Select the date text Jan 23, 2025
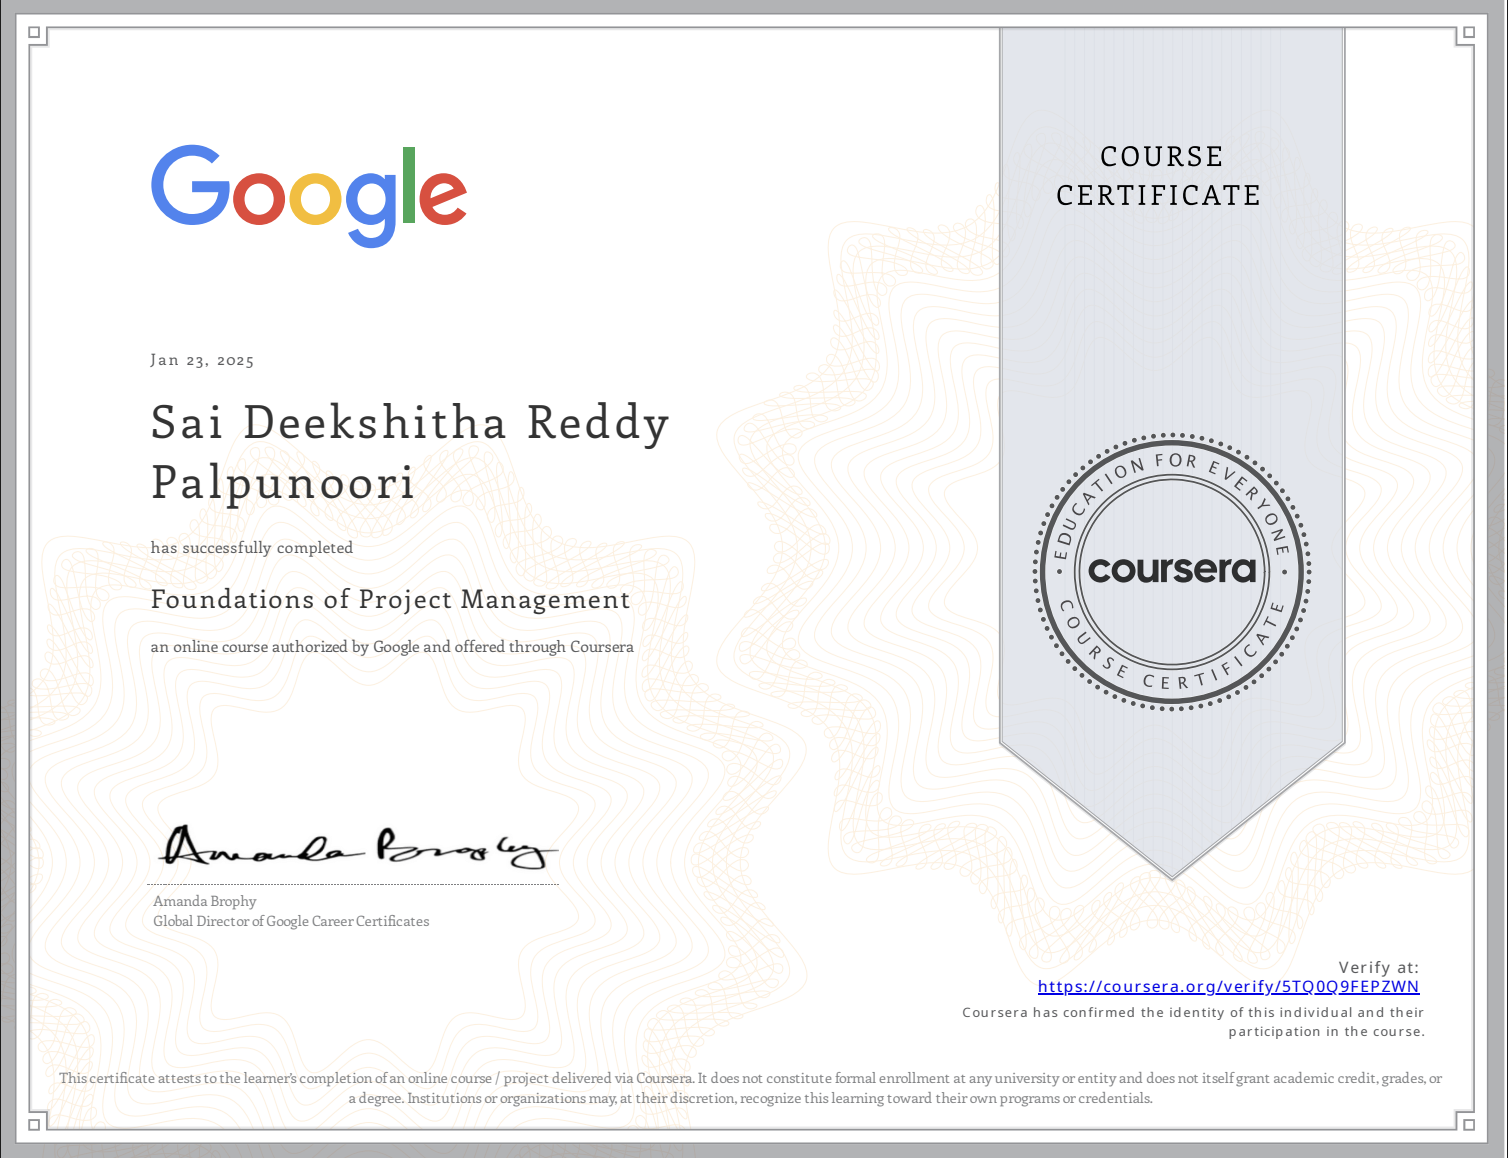Image resolution: width=1508 pixels, height=1158 pixels. [202, 360]
